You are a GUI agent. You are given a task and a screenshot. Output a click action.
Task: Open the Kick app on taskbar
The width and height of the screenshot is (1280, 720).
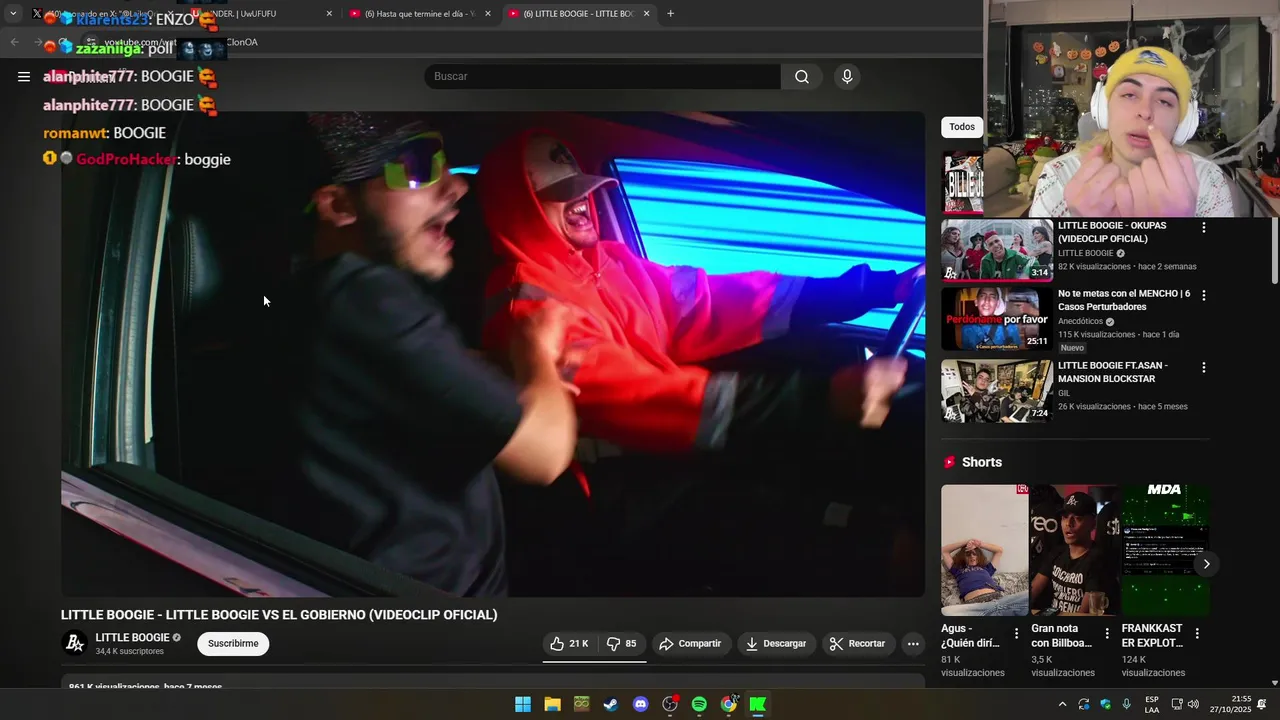758,704
